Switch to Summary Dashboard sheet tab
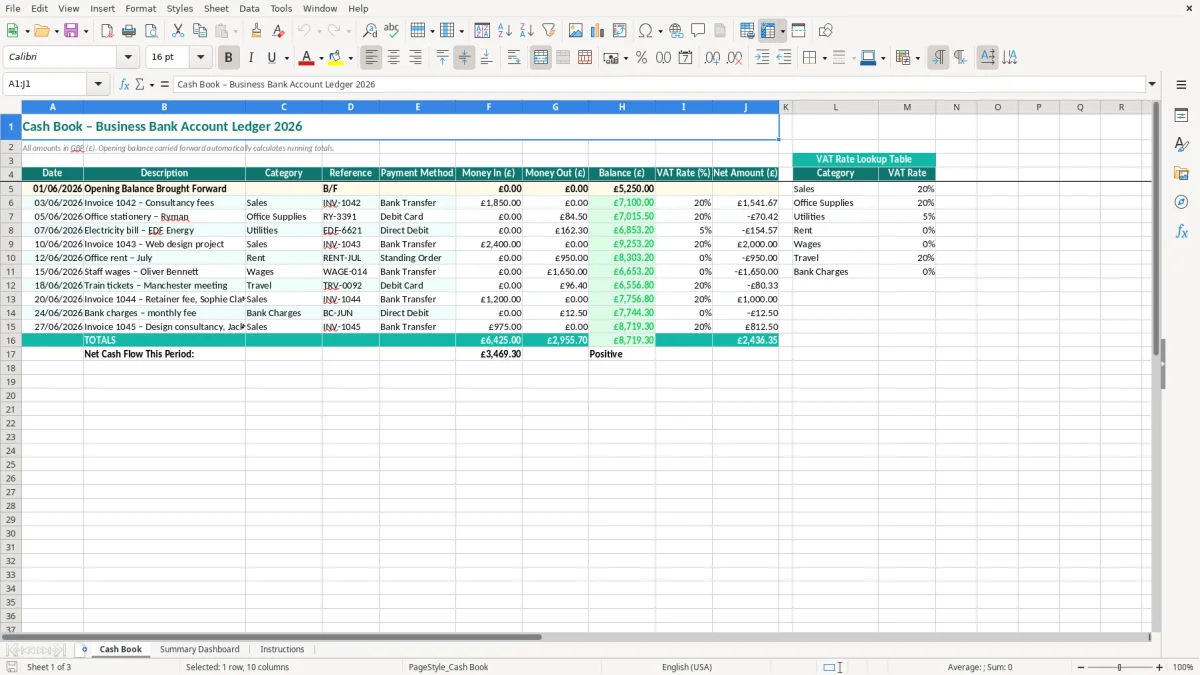The width and height of the screenshot is (1200, 675). point(199,649)
